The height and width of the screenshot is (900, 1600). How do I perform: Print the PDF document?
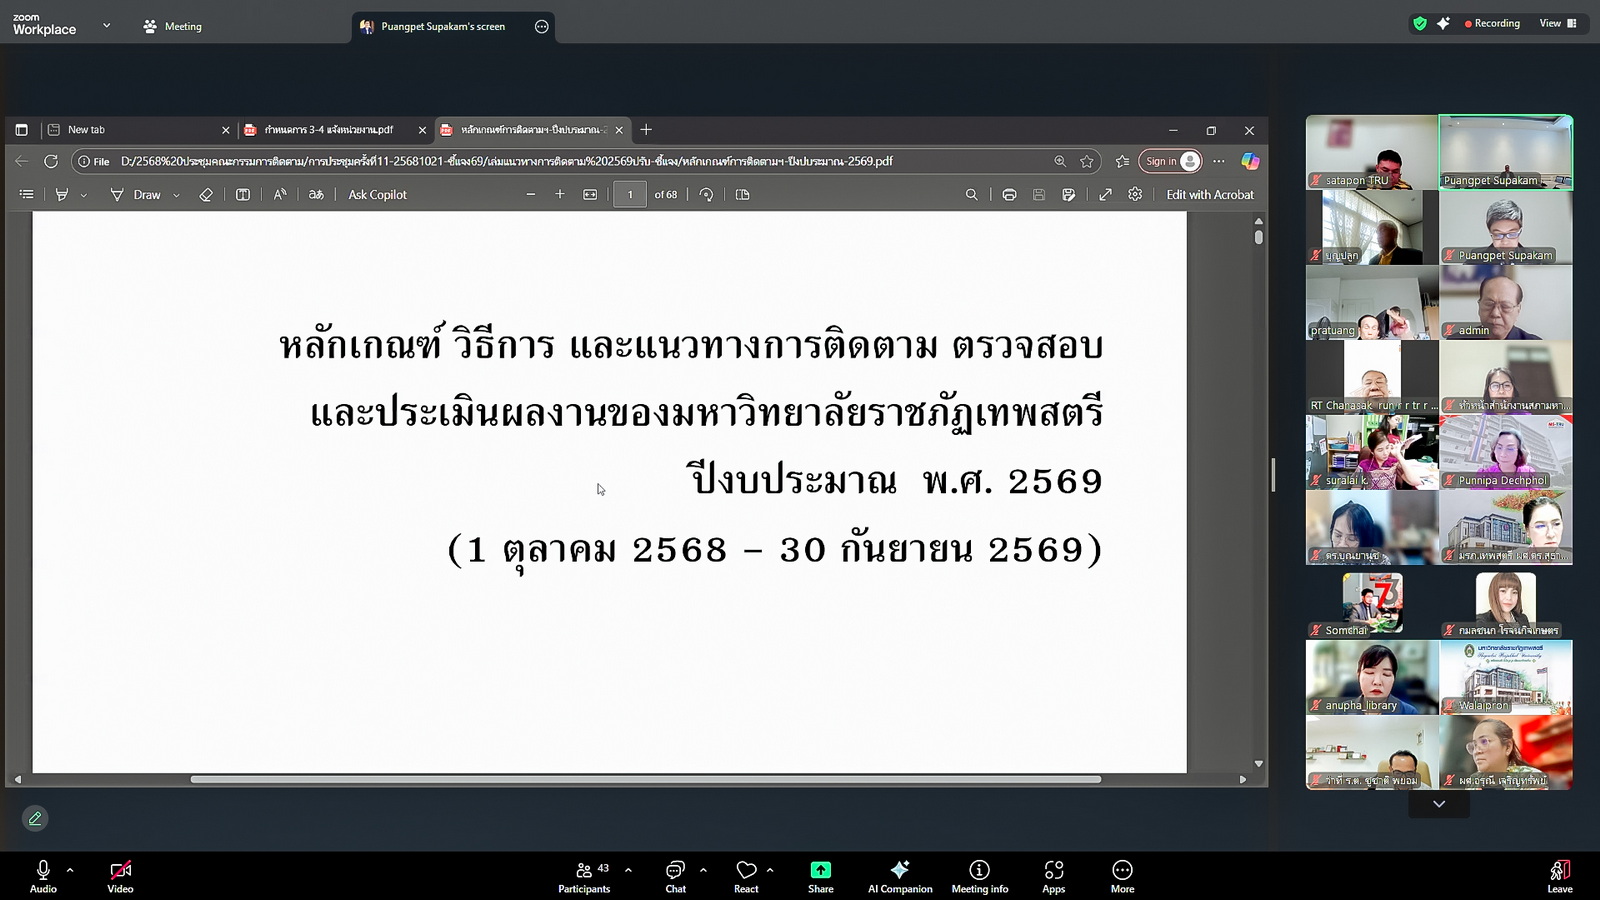pos(1009,195)
